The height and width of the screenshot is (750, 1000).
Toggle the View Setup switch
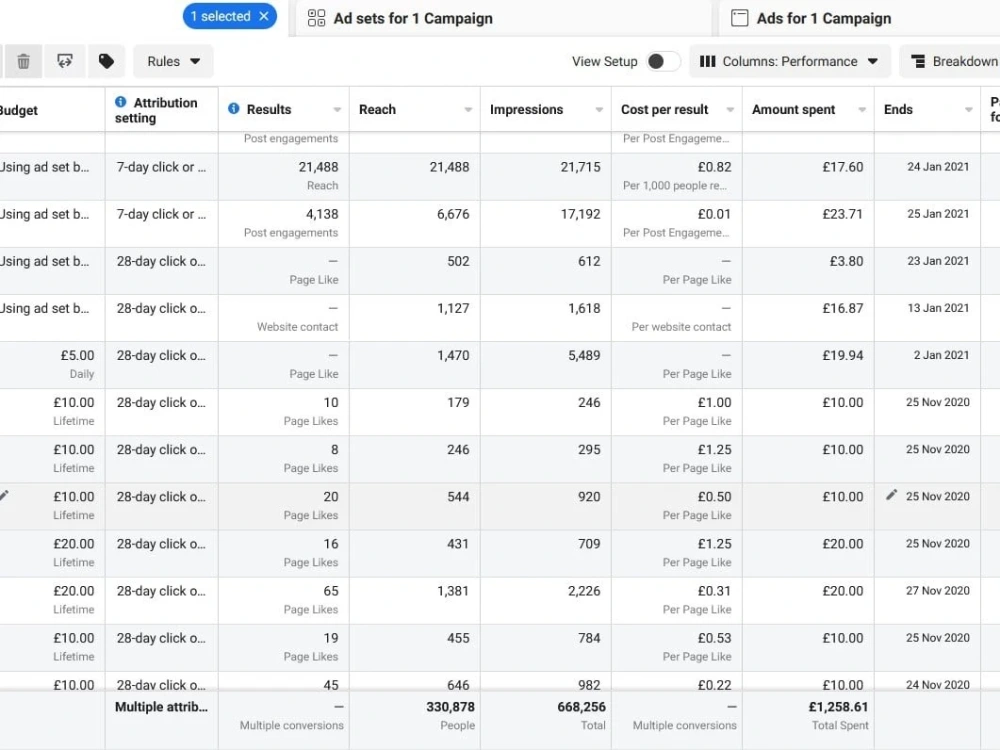663,61
